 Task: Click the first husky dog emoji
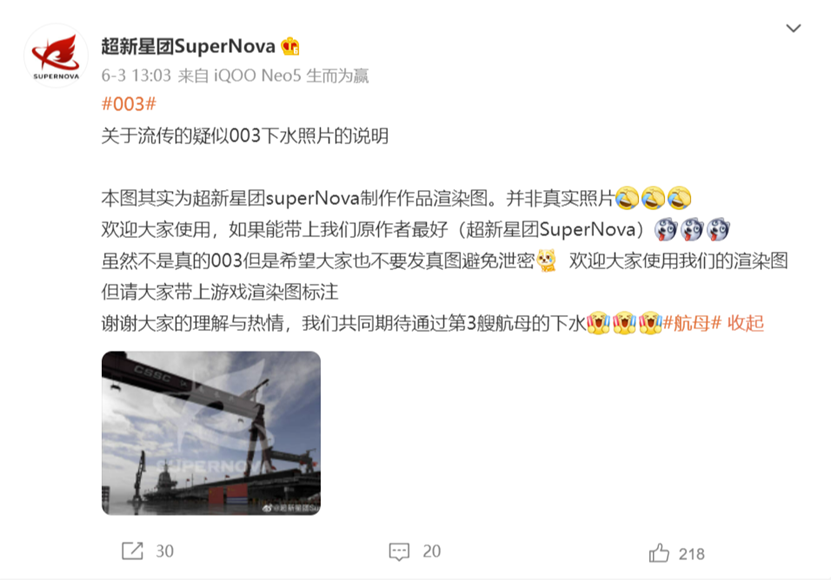tap(666, 229)
